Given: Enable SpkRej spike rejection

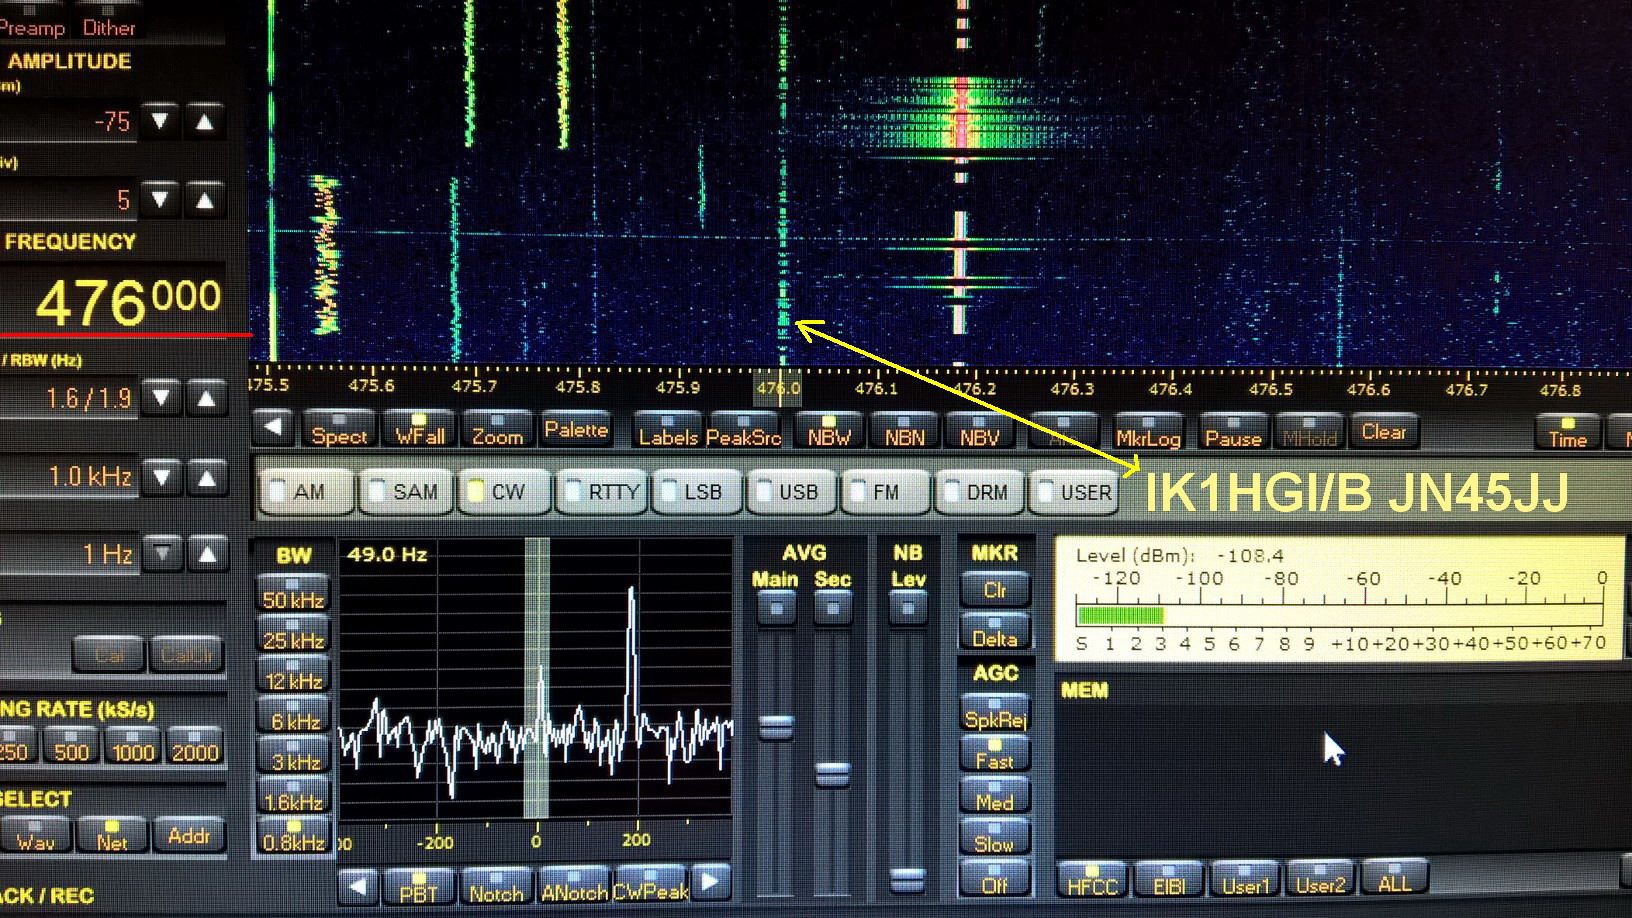Looking at the screenshot, I should click(x=995, y=713).
